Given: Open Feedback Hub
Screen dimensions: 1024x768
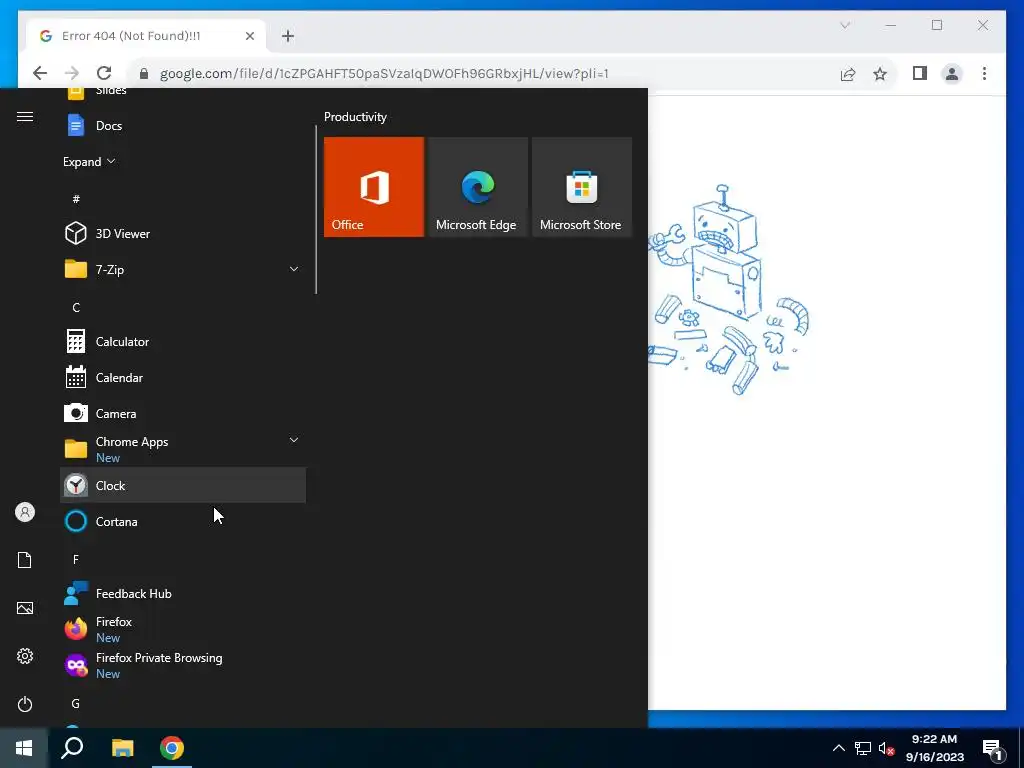Looking at the screenshot, I should click(x=183, y=593).
